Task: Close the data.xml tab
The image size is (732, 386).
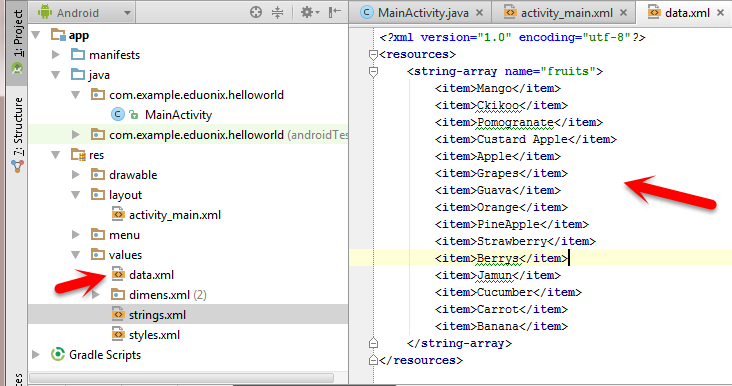Action: [720, 13]
